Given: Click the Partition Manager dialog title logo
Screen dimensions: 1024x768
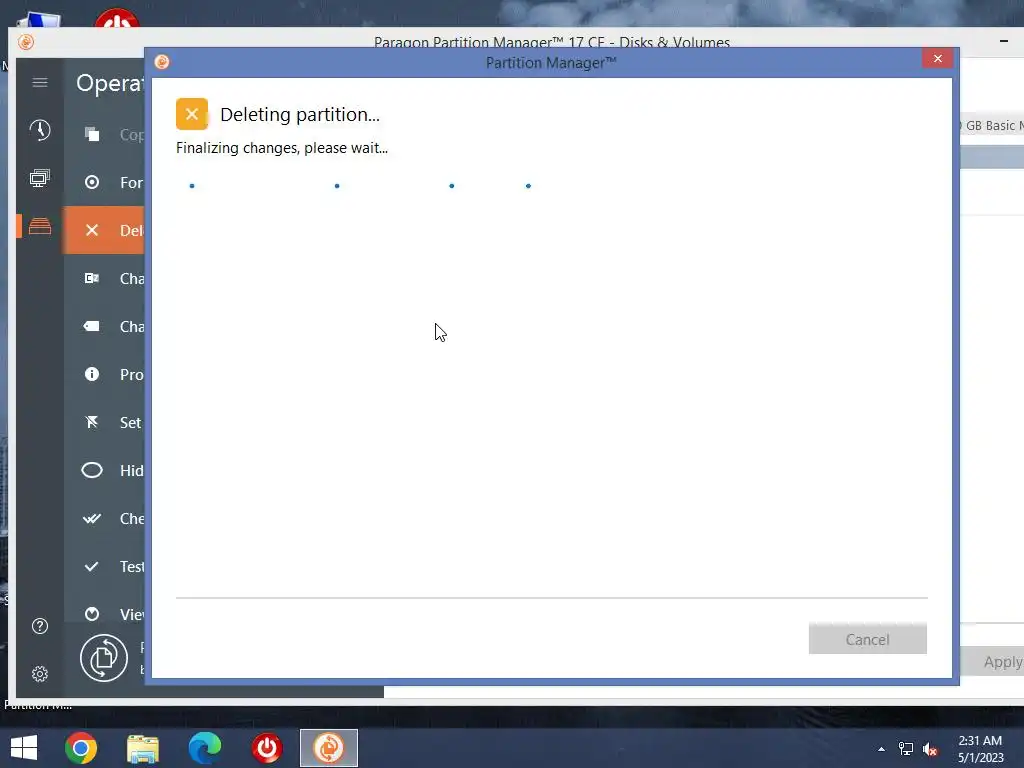Looking at the screenshot, I should 162,62.
